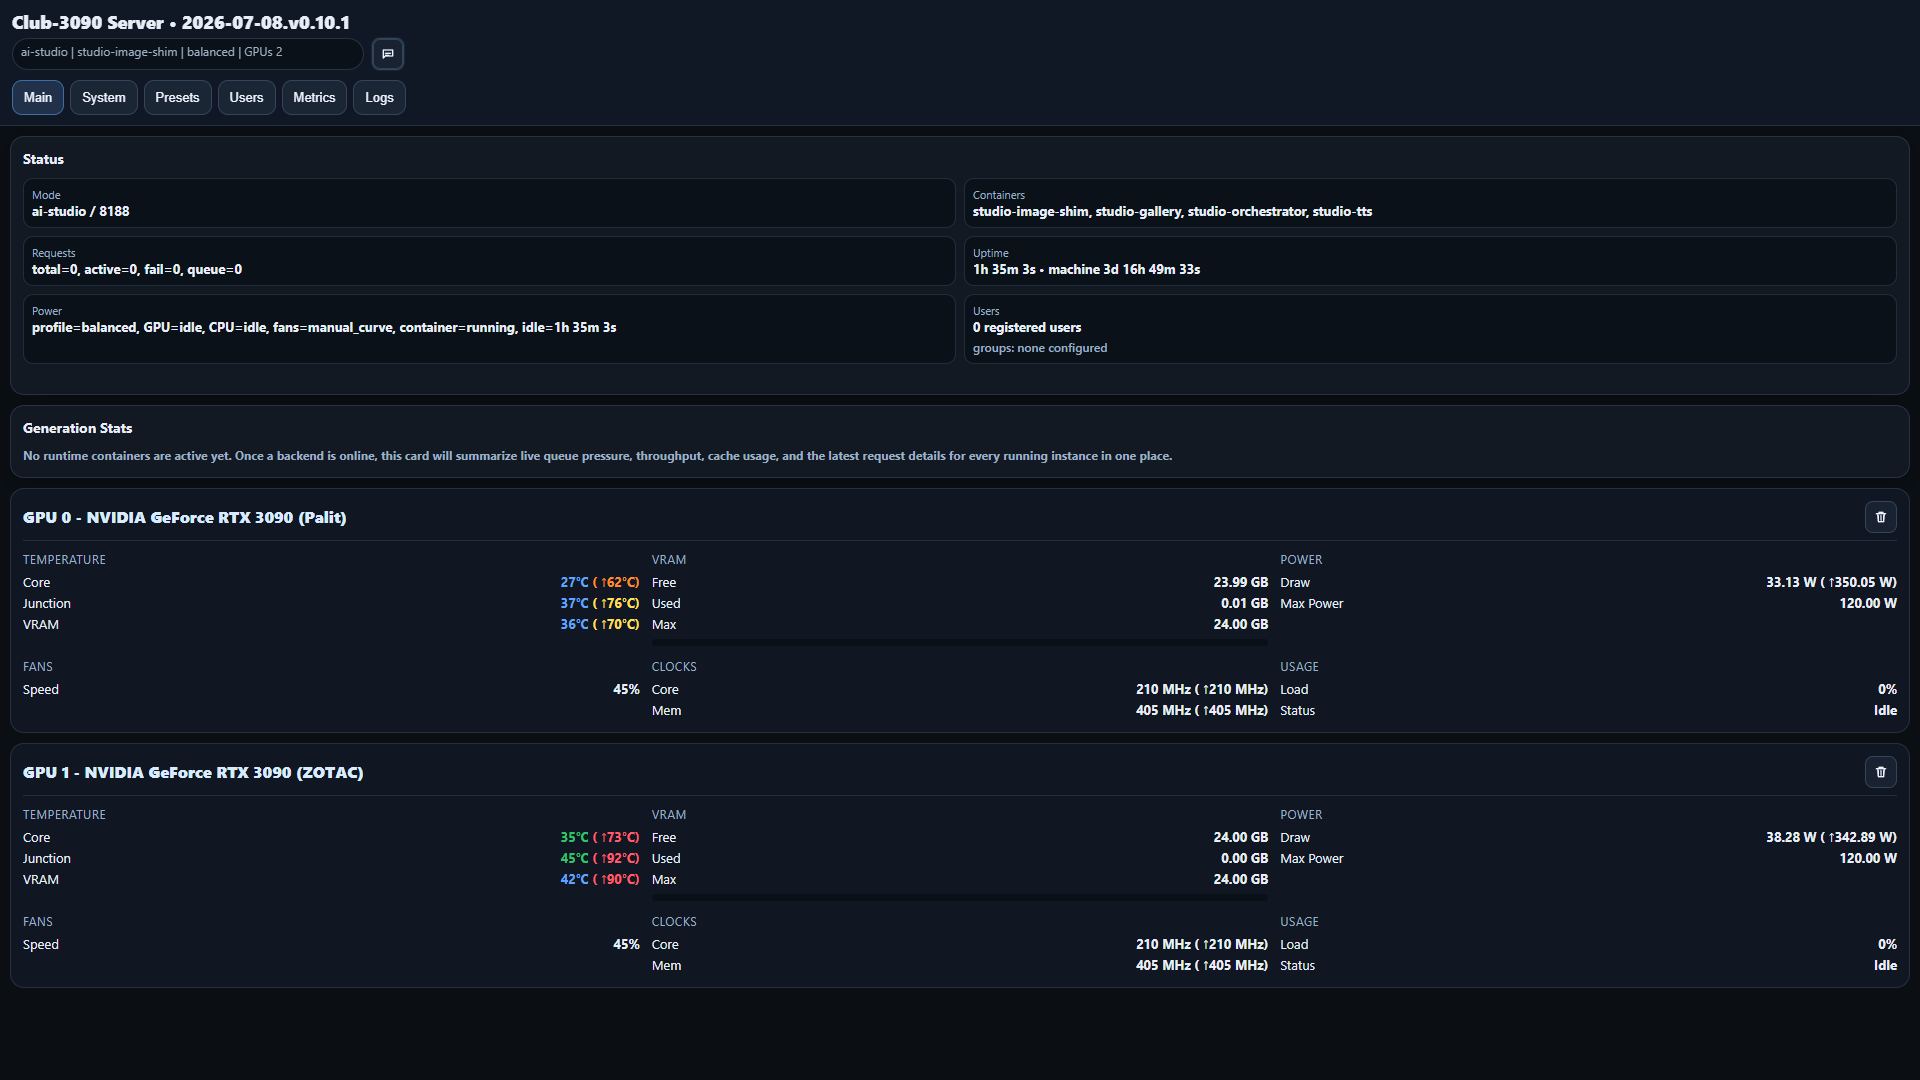The height and width of the screenshot is (1080, 1920).
Task: Click GPU 0 VRAM used 0.01 GB value
Action: 1244,603
